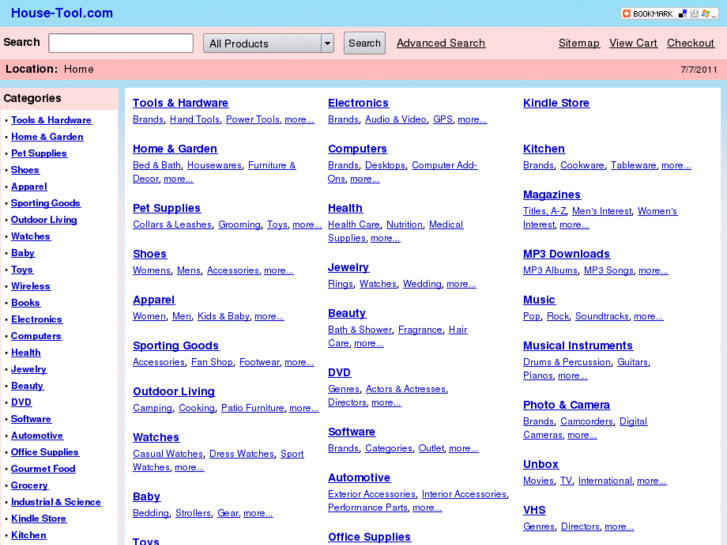Open Kids & Baby under Apparel
Image resolution: width=727 pixels, height=545 pixels.
(x=223, y=316)
